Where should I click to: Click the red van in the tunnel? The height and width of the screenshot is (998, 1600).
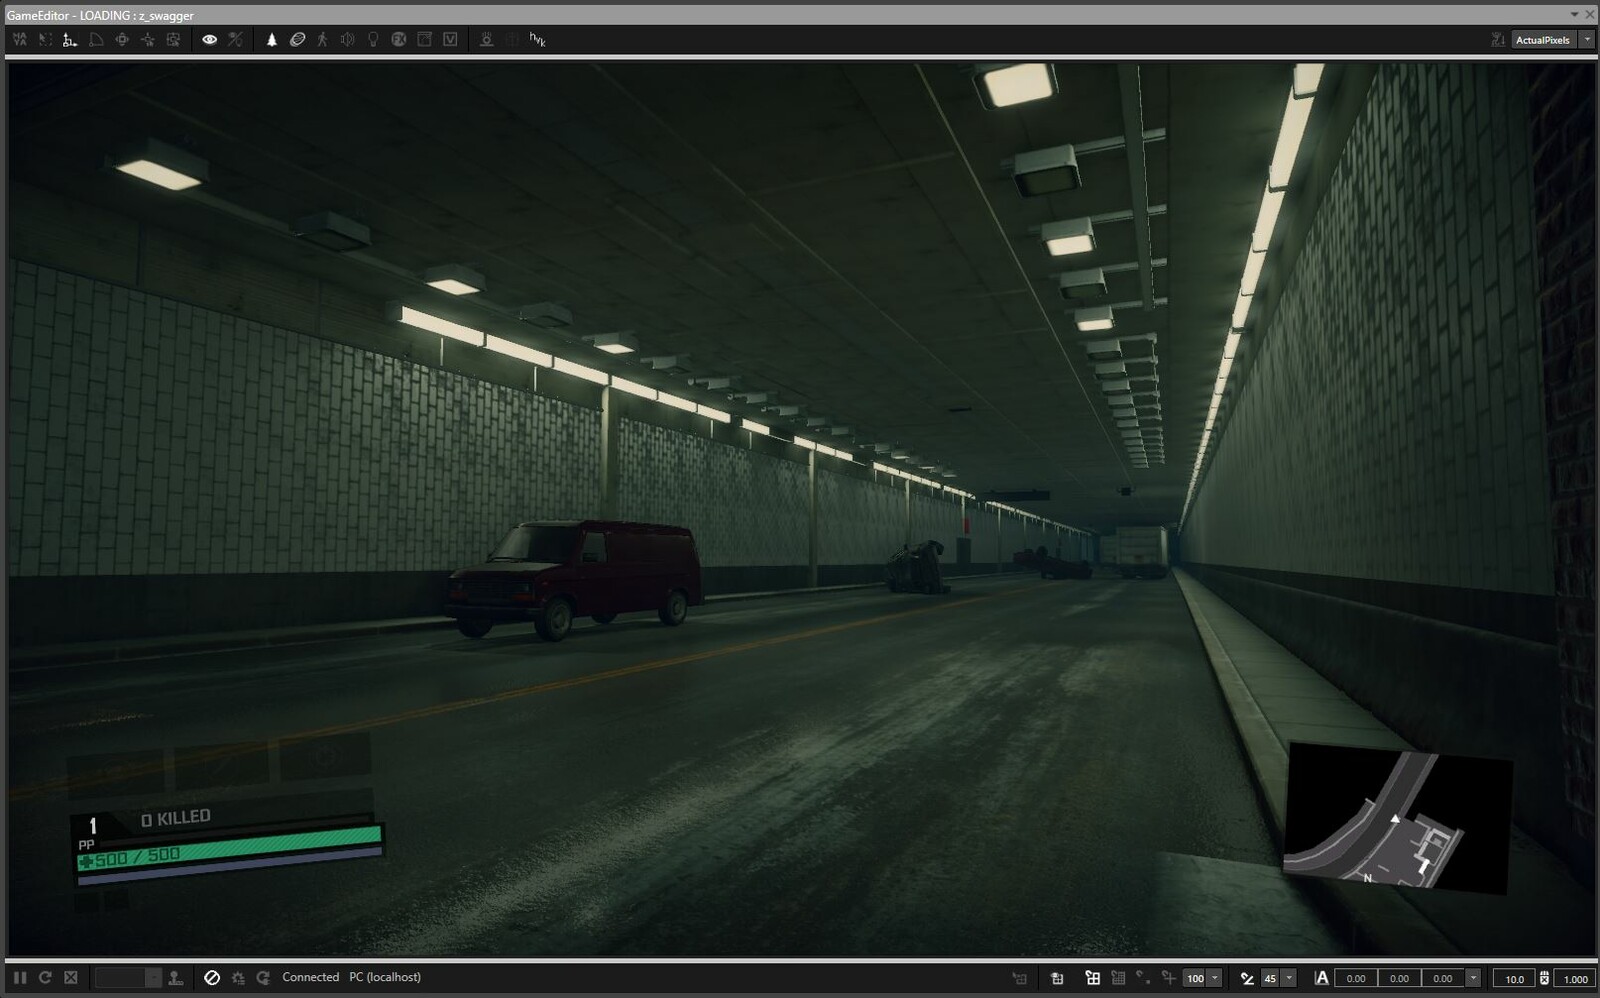point(573,578)
